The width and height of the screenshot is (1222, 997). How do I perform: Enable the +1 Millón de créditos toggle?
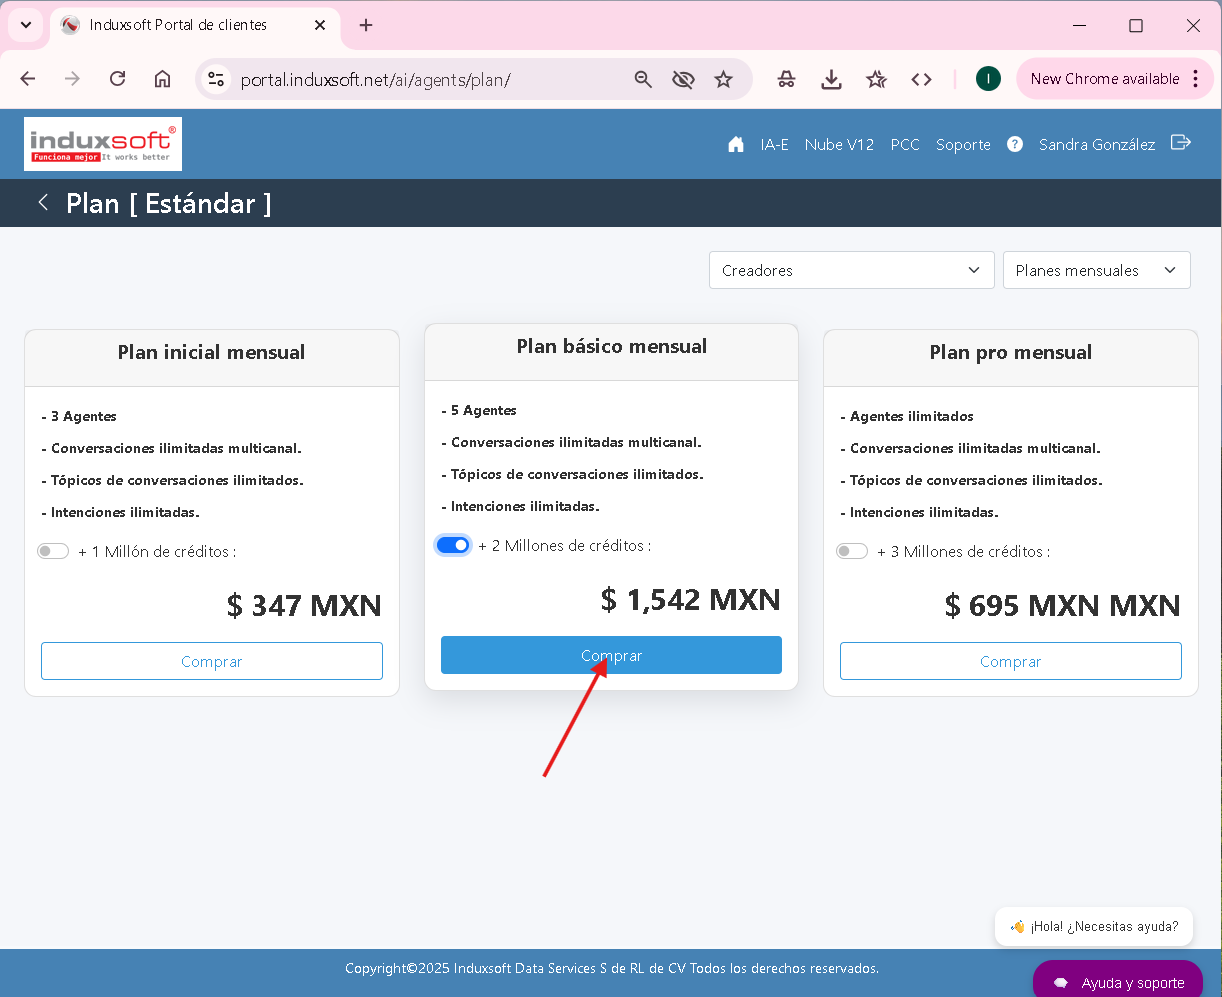53,551
